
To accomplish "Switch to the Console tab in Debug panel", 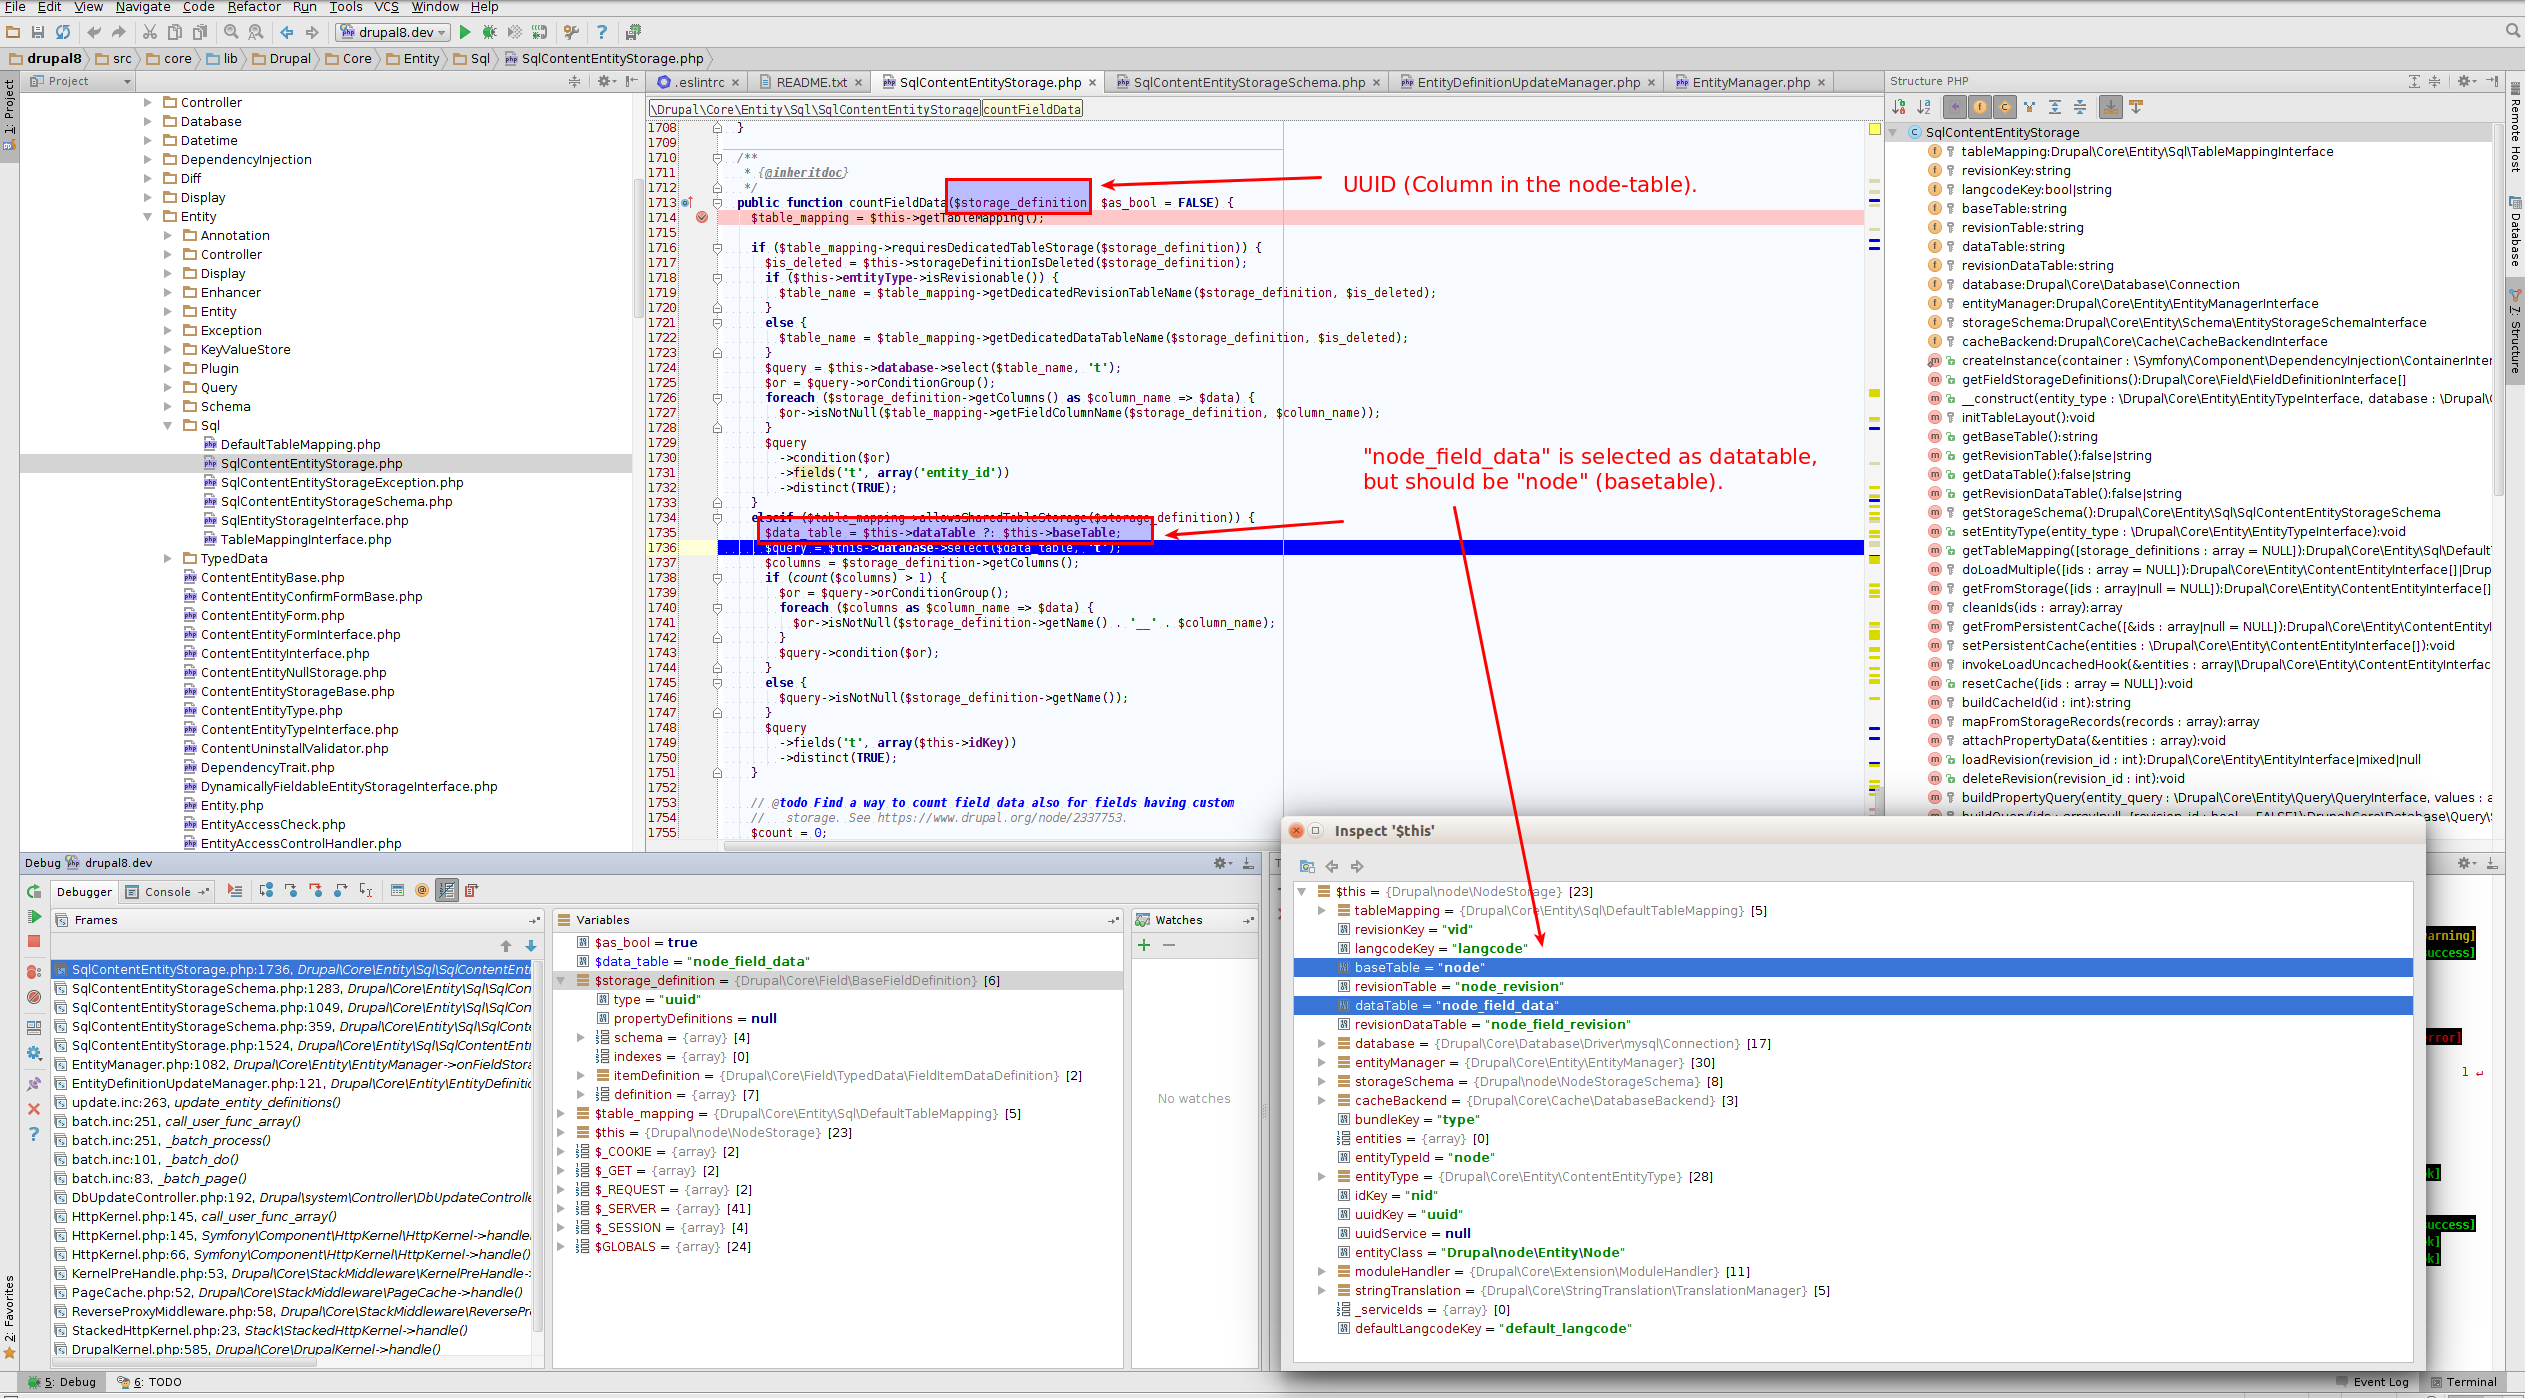I will 167,892.
